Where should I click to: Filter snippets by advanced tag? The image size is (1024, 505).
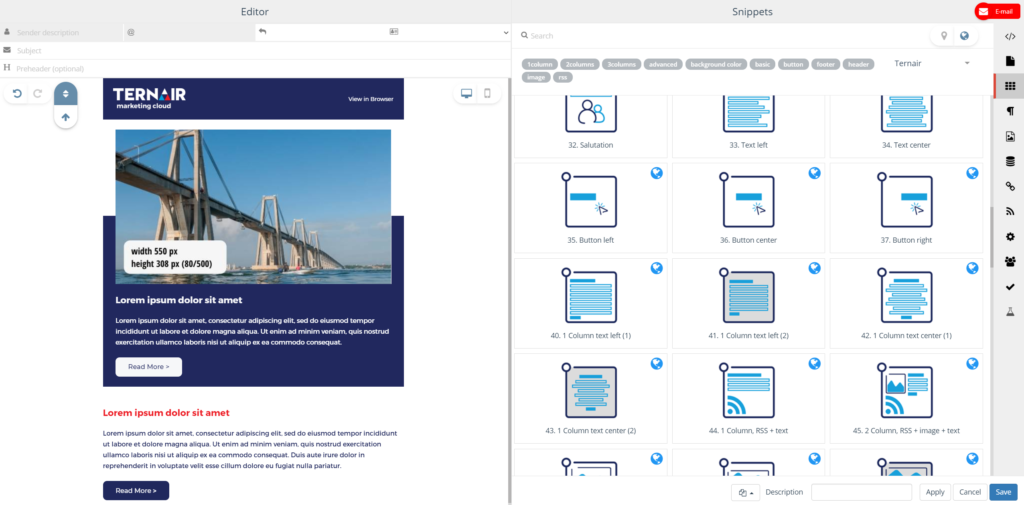point(663,64)
